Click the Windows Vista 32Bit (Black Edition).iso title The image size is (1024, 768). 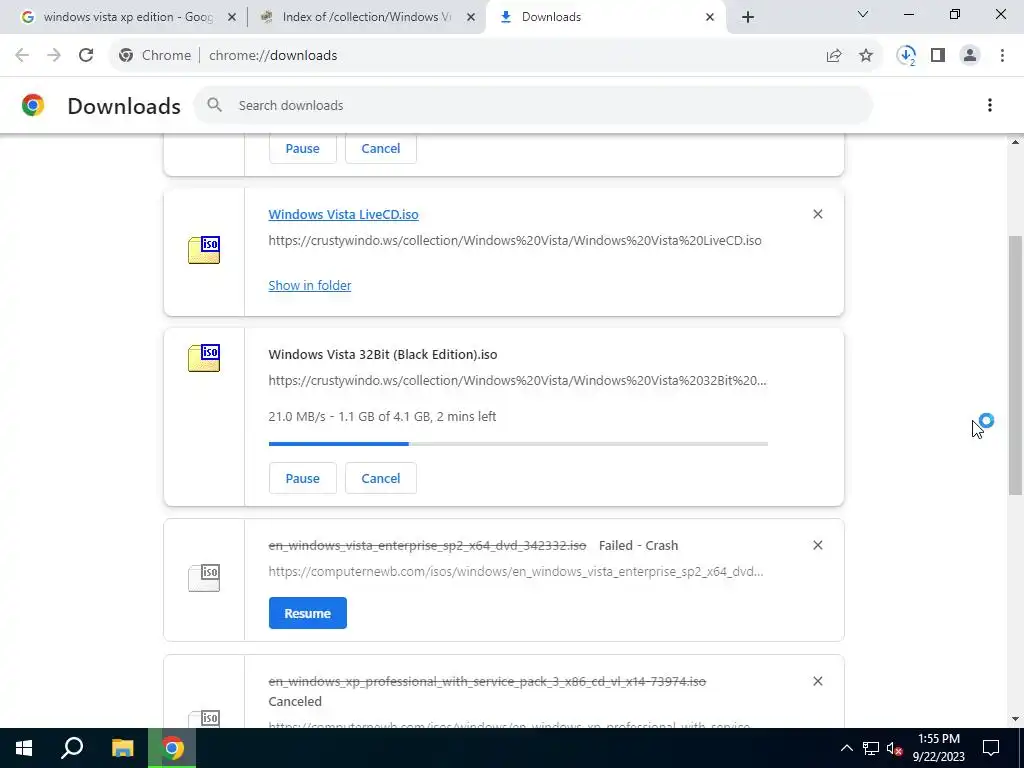click(x=383, y=355)
